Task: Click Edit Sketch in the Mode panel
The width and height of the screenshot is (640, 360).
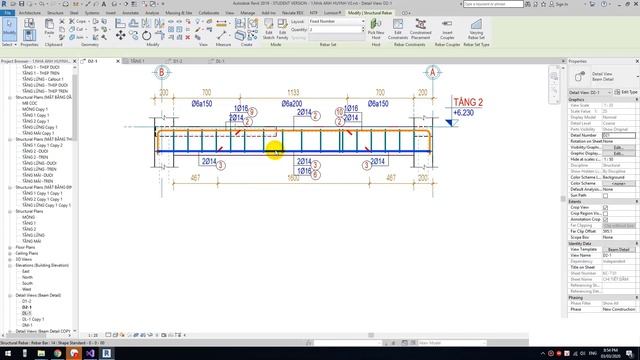Action: (269, 29)
